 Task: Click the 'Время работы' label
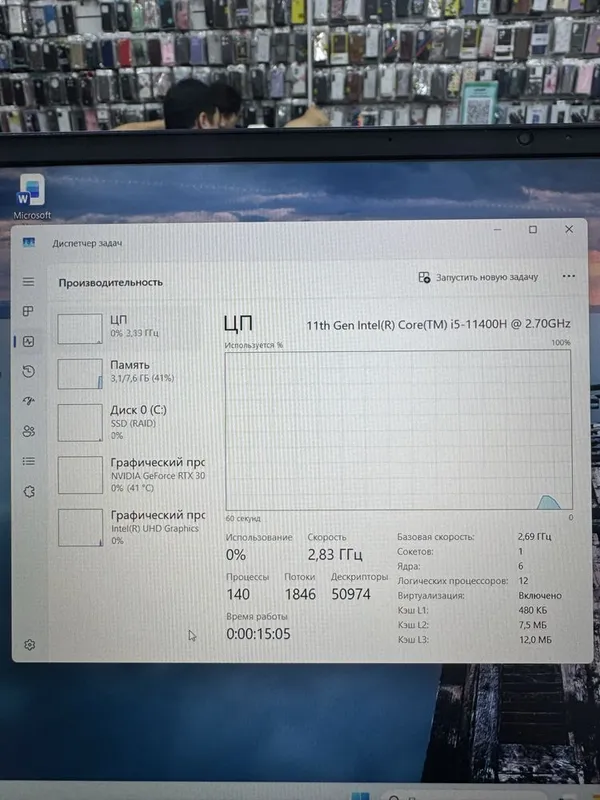click(257, 616)
